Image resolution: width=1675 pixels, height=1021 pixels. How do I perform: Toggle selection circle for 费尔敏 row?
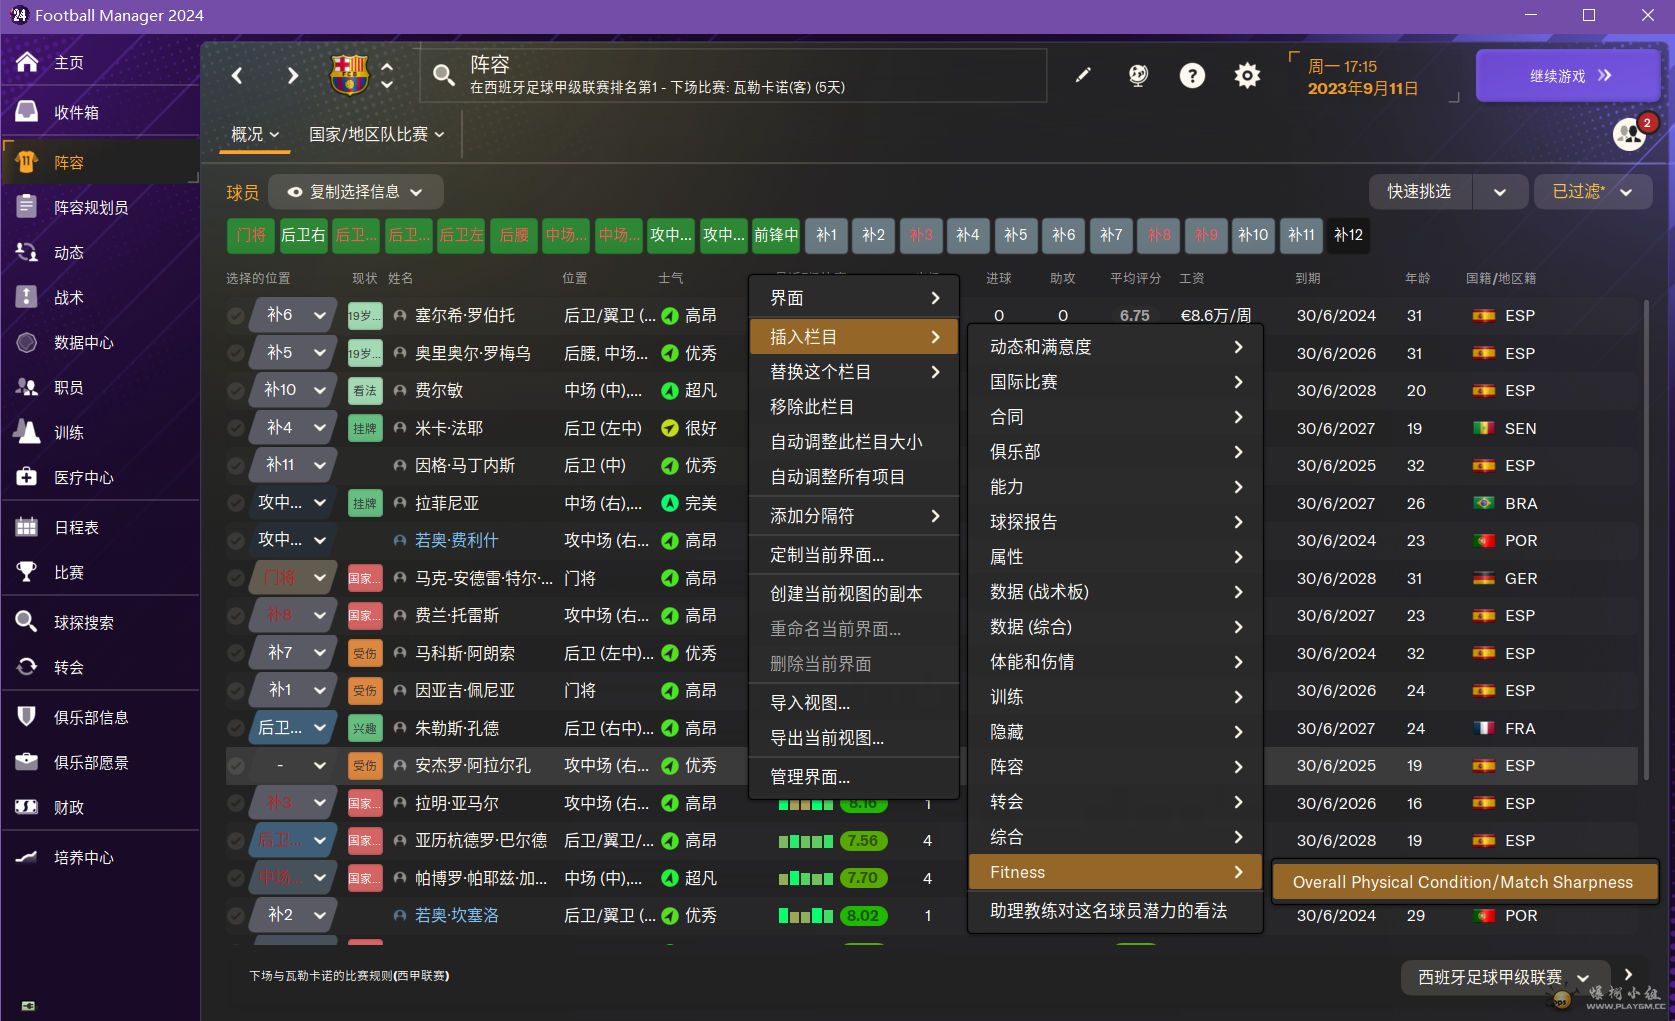pos(235,391)
